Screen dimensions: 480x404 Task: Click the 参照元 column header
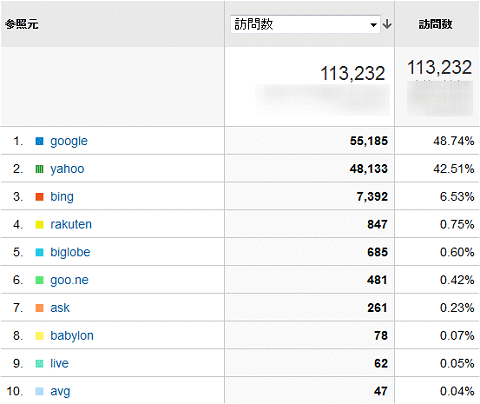tap(22, 24)
